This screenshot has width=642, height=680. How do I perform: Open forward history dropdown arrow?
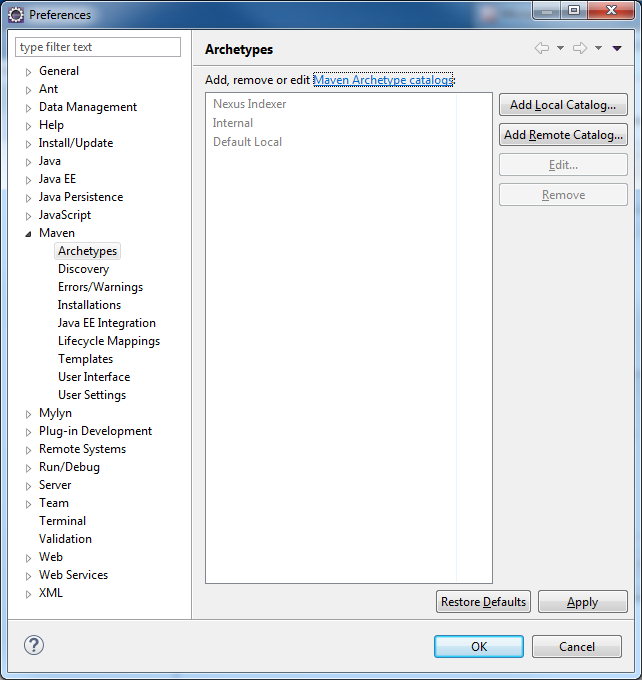click(598, 48)
